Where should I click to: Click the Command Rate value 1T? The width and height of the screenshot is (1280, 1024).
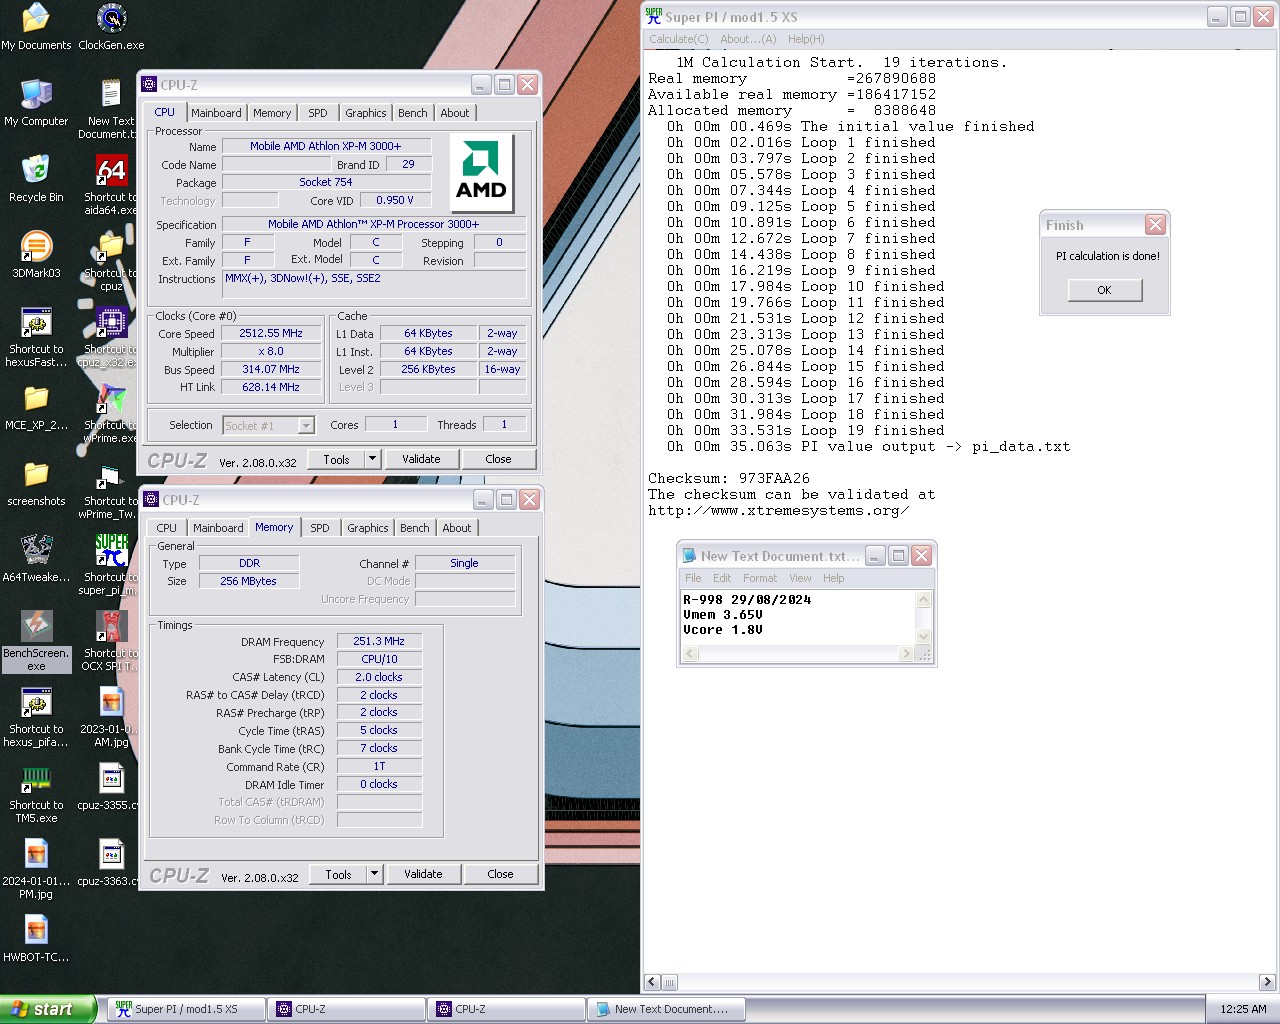tap(379, 766)
